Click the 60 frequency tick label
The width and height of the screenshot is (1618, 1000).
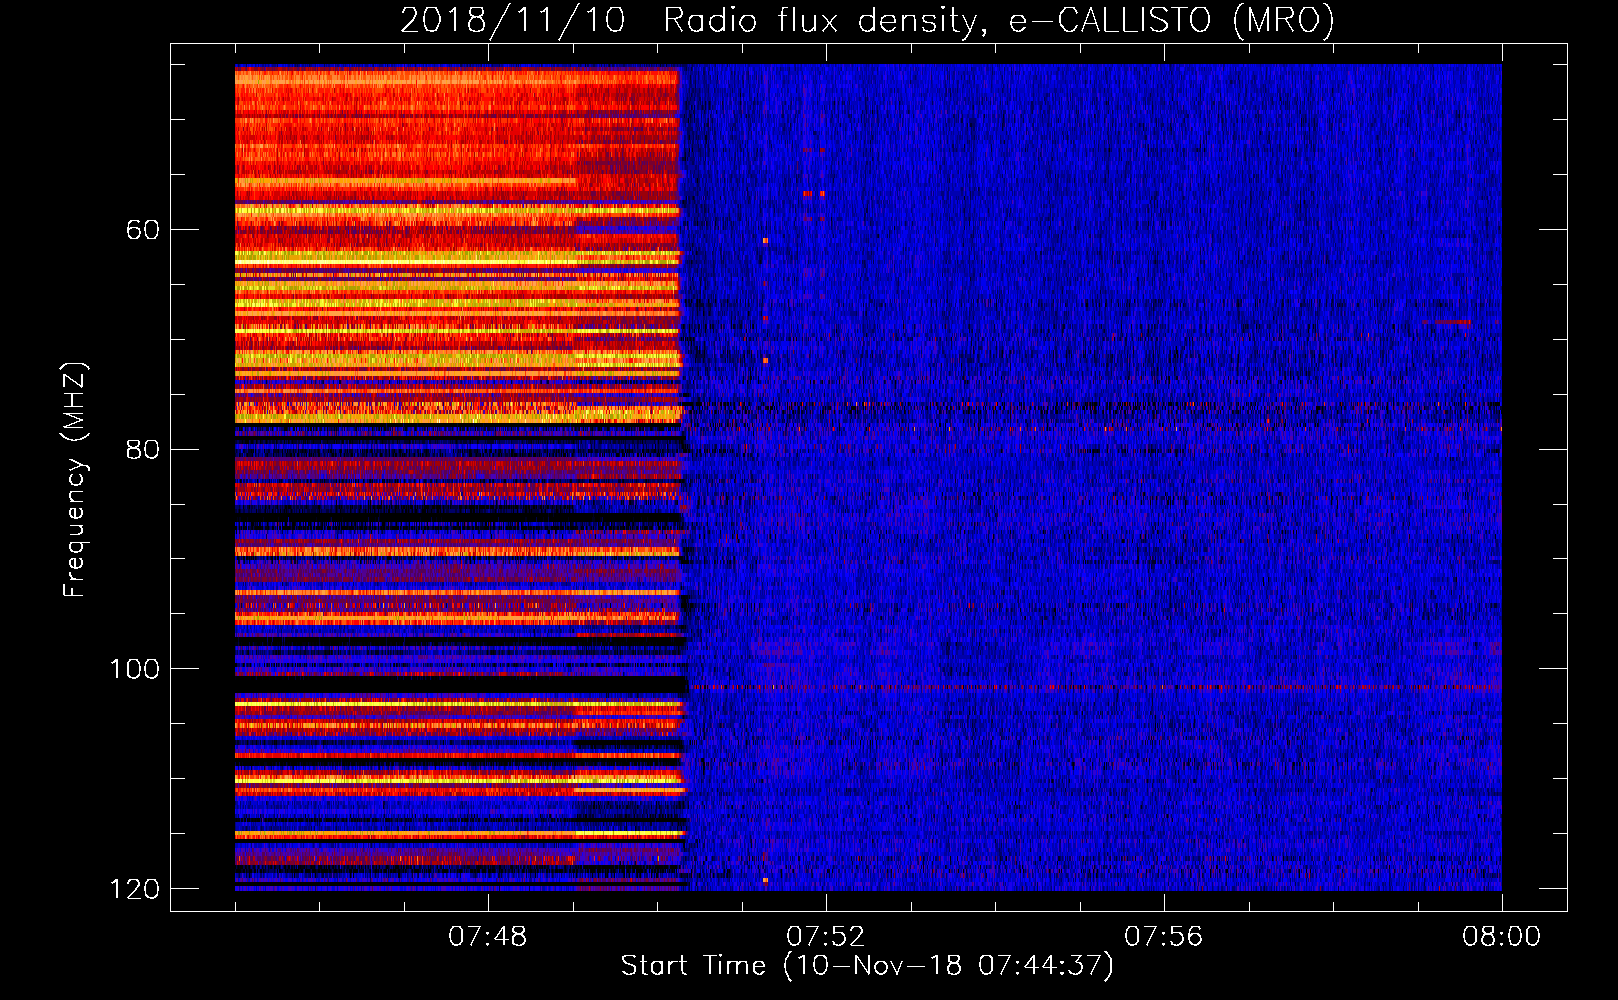pyautogui.click(x=143, y=230)
